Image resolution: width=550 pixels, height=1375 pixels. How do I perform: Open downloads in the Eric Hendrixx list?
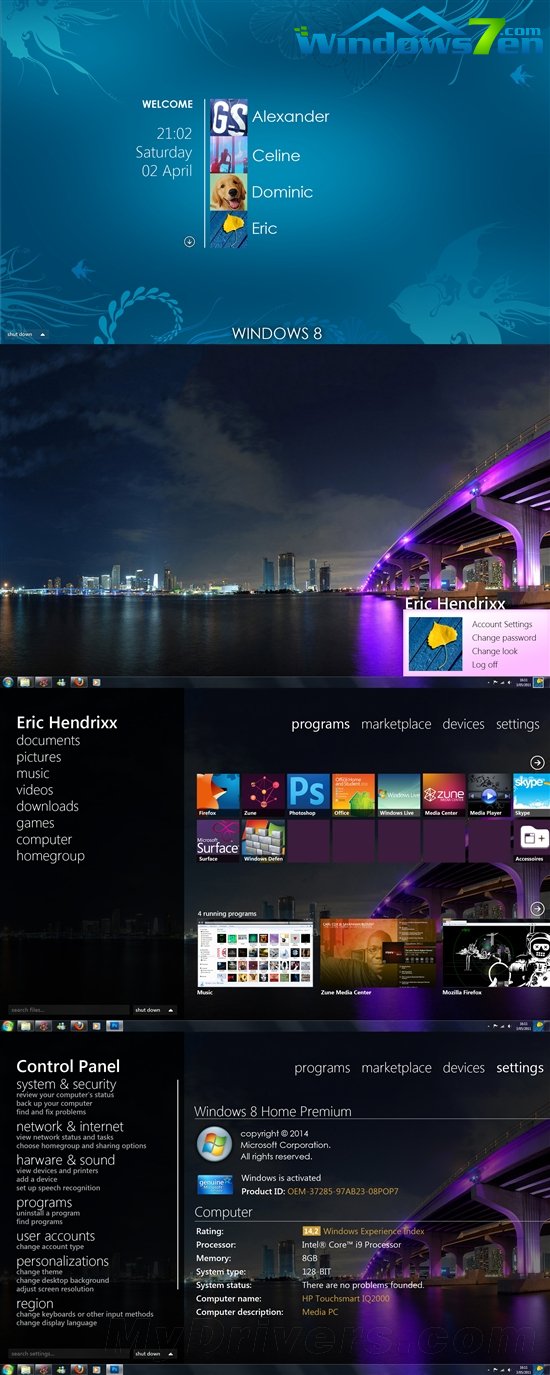click(x=47, y=806)
